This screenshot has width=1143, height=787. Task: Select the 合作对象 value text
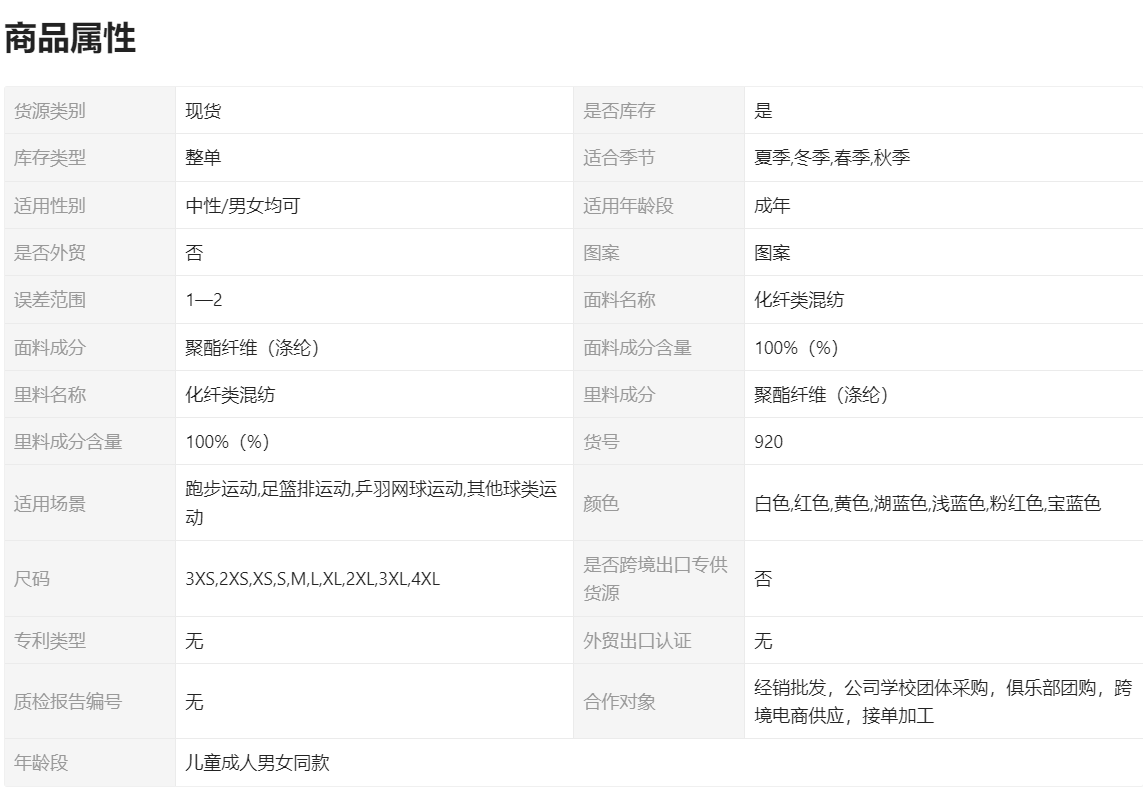point(943,701)
